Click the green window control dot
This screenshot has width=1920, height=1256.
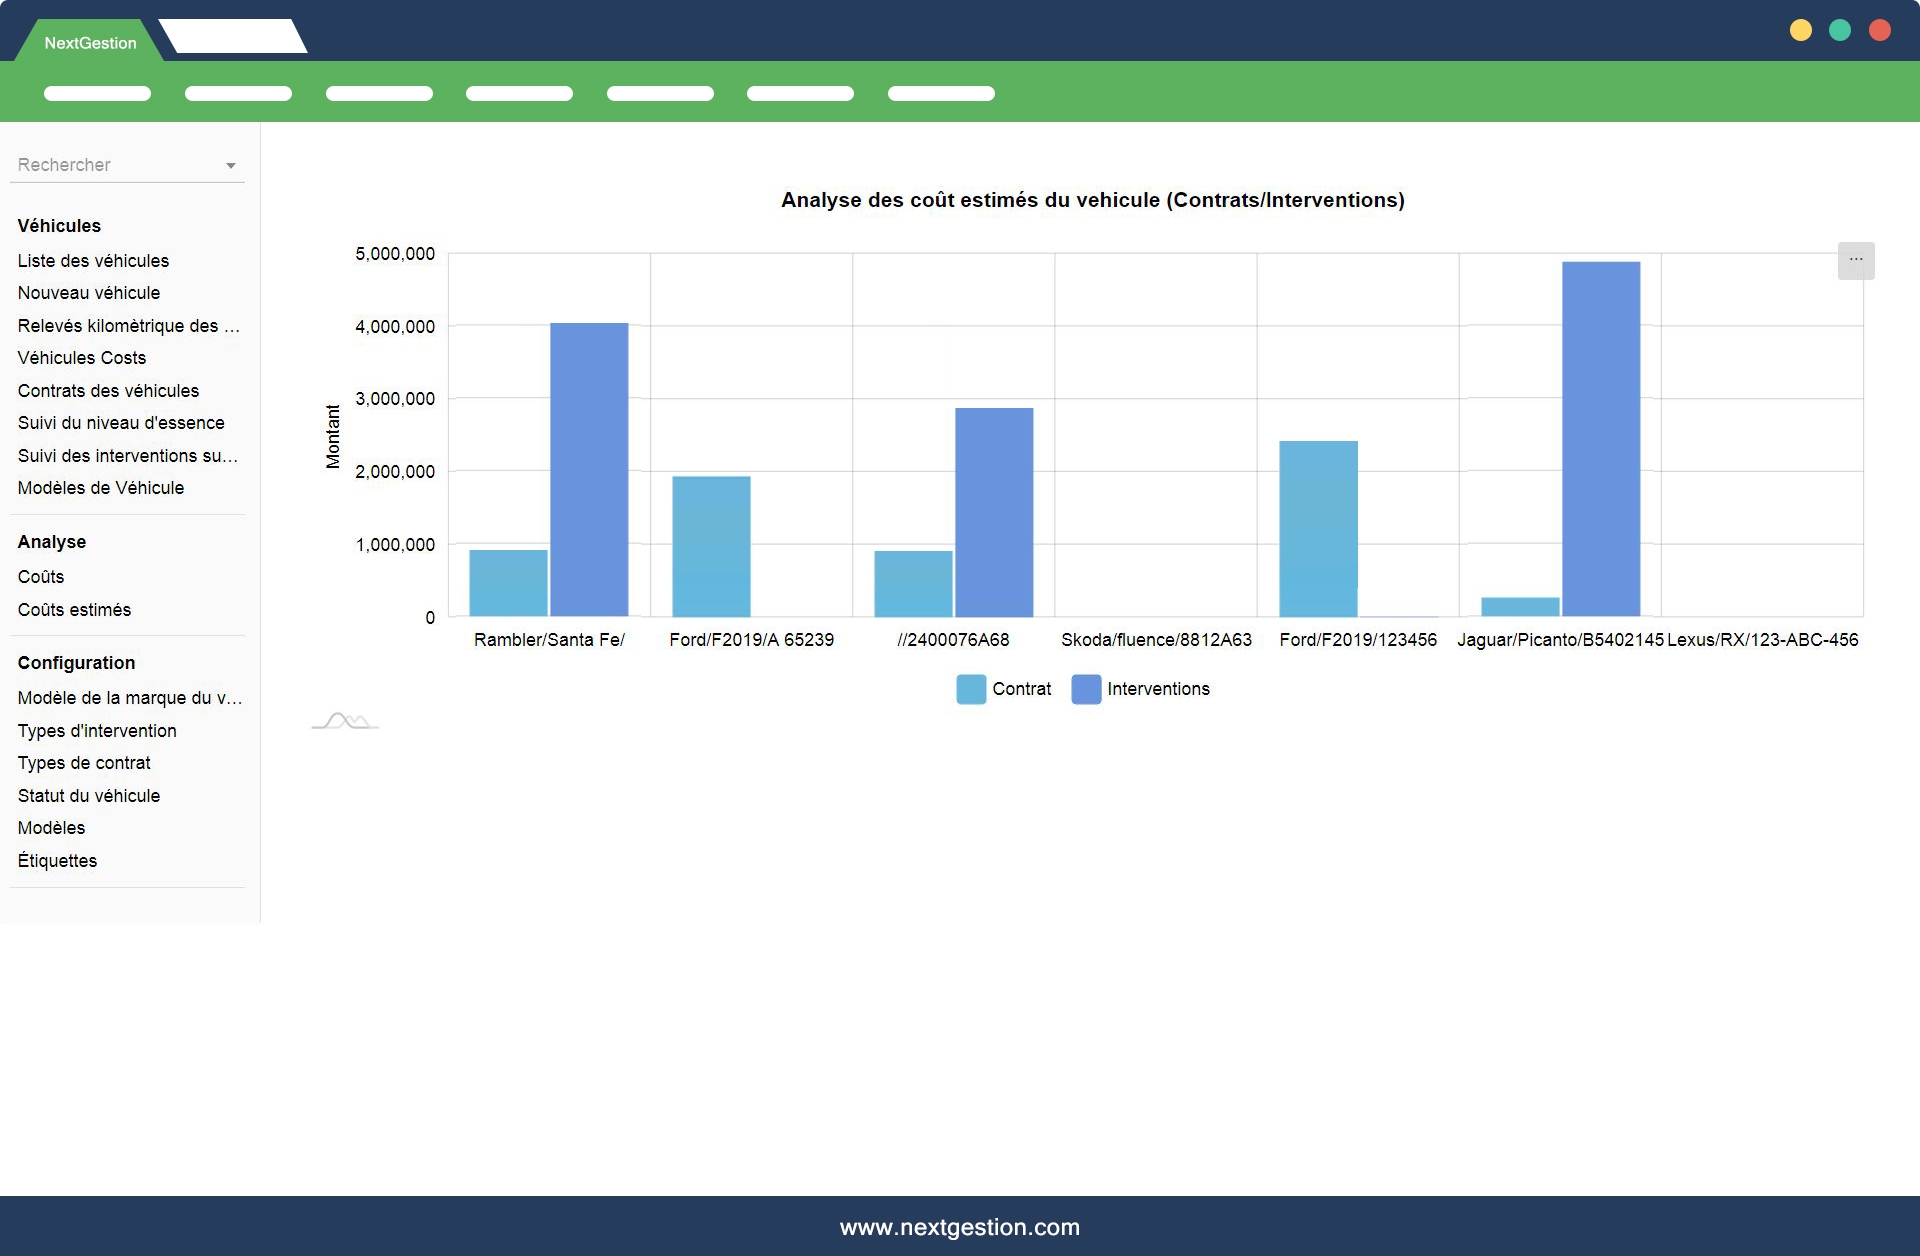click(x=1839, y=30)
